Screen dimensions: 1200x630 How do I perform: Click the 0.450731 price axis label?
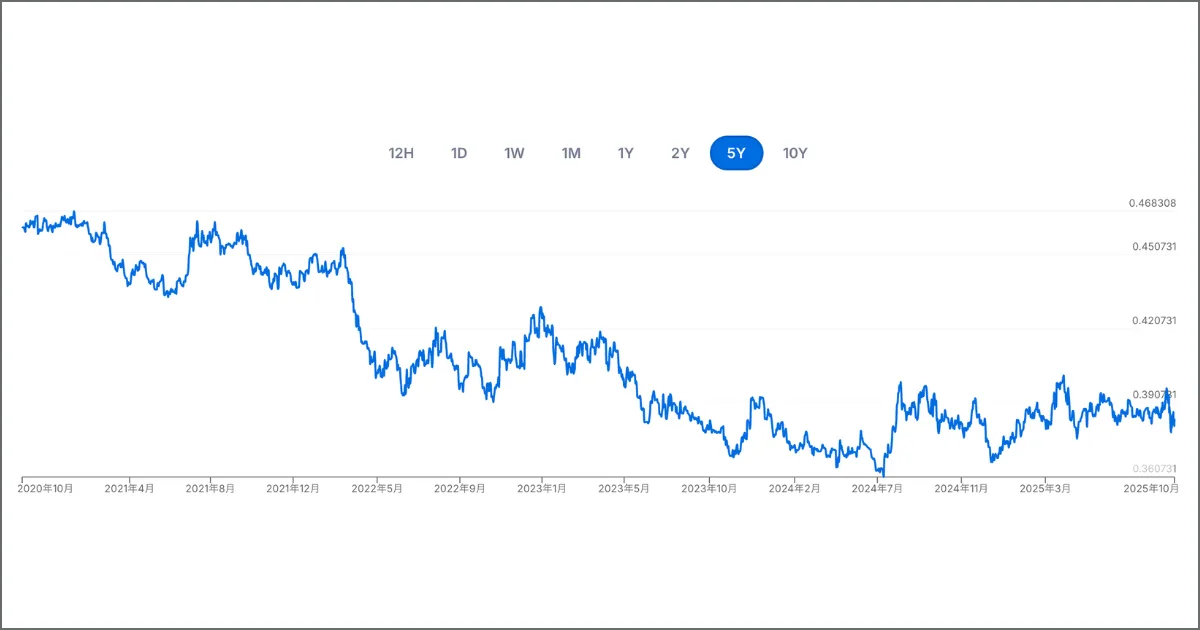[1154, 247]
